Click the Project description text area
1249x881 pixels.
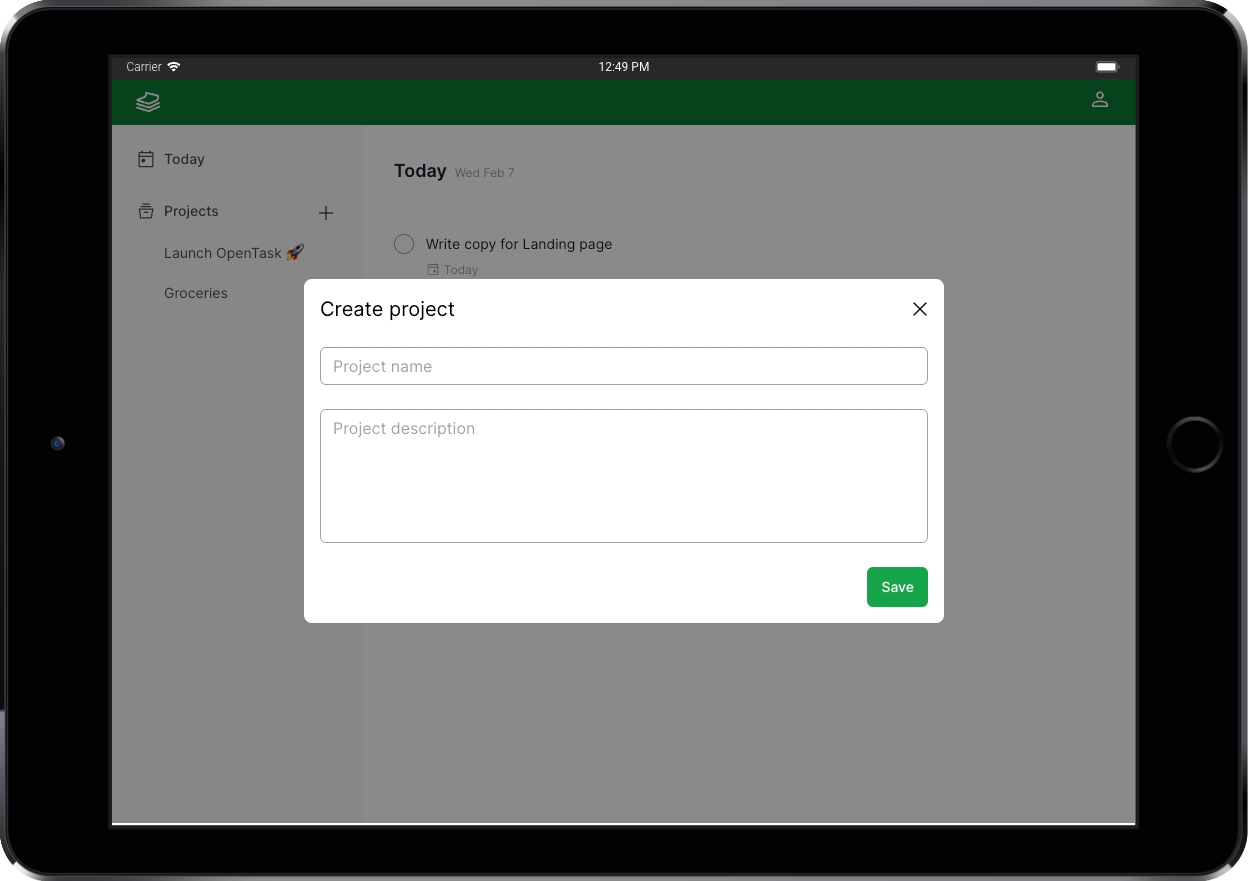[623, 475]
